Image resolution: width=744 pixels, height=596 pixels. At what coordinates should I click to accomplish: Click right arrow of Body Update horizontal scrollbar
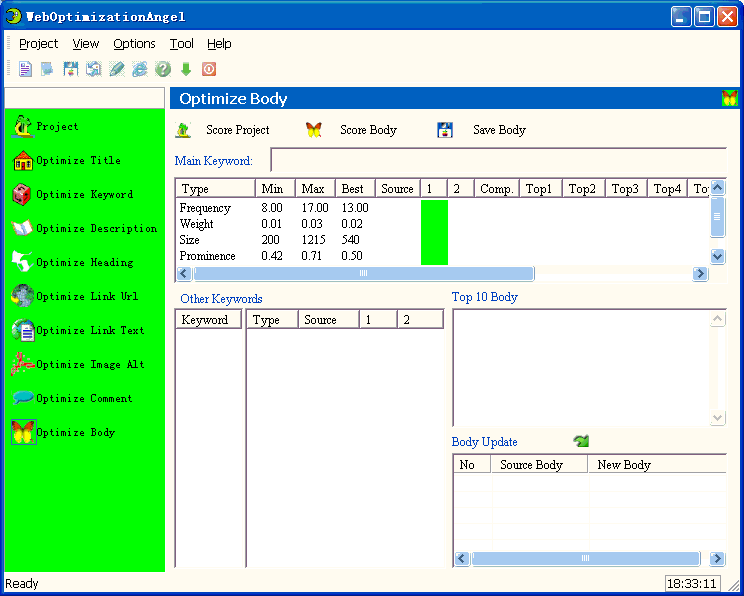pos(717,559)
